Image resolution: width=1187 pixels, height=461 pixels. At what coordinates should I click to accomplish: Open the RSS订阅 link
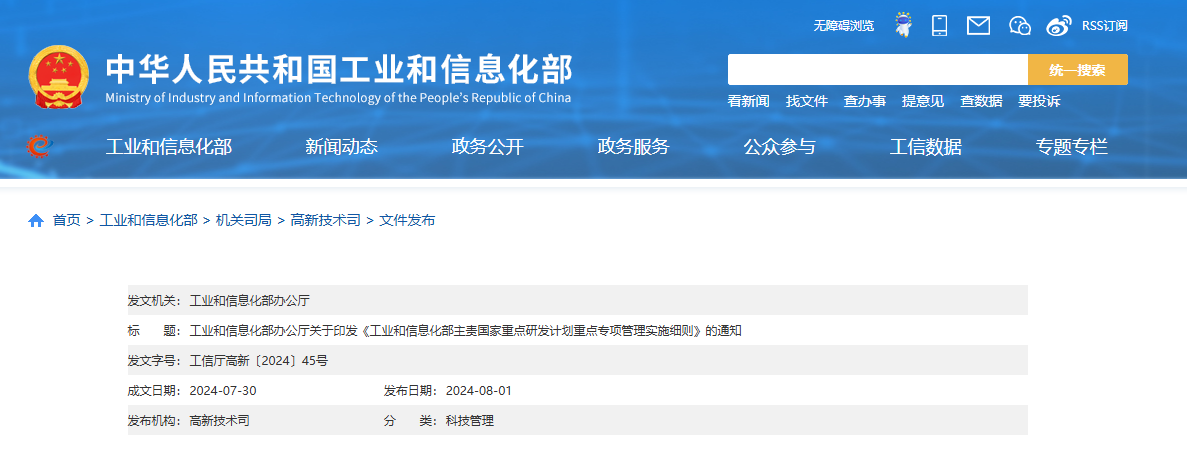(x=1104, y=26)
